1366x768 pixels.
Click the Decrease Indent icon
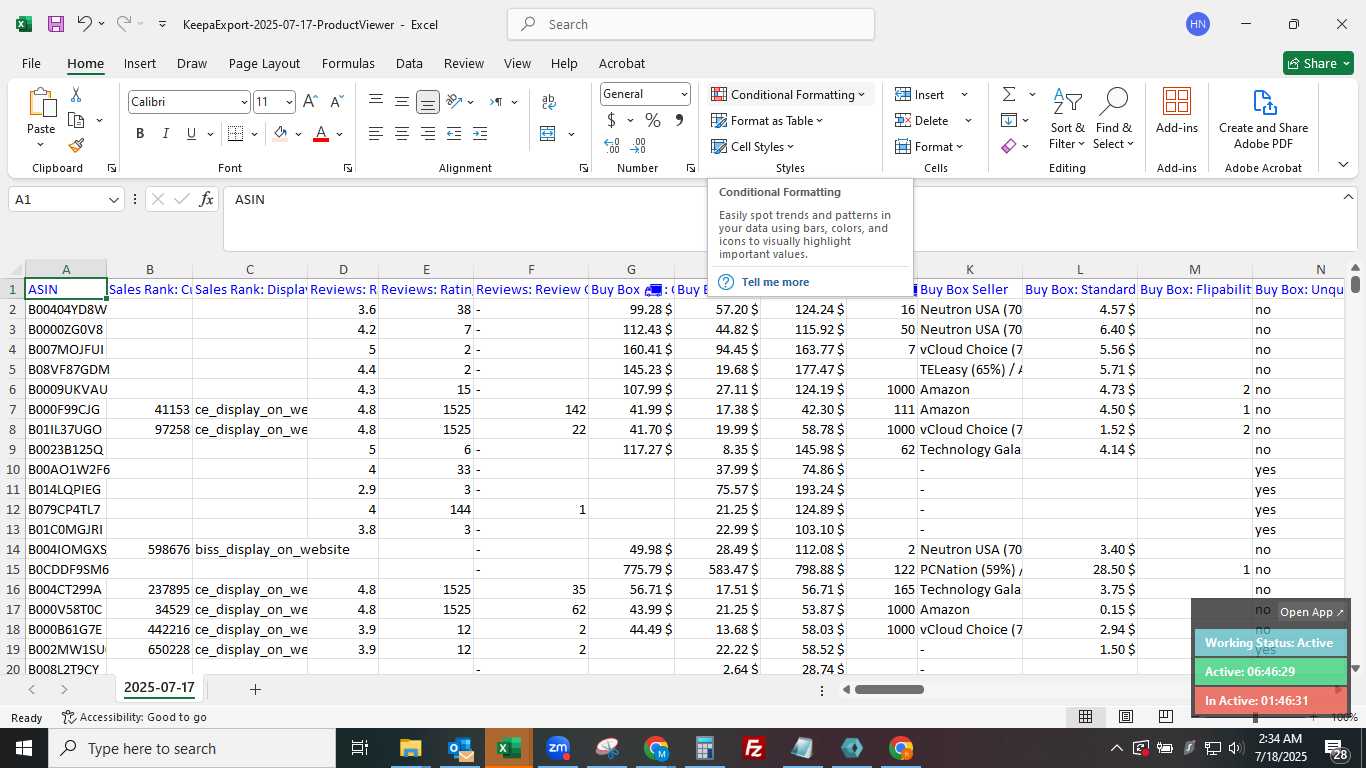(454, 134)
